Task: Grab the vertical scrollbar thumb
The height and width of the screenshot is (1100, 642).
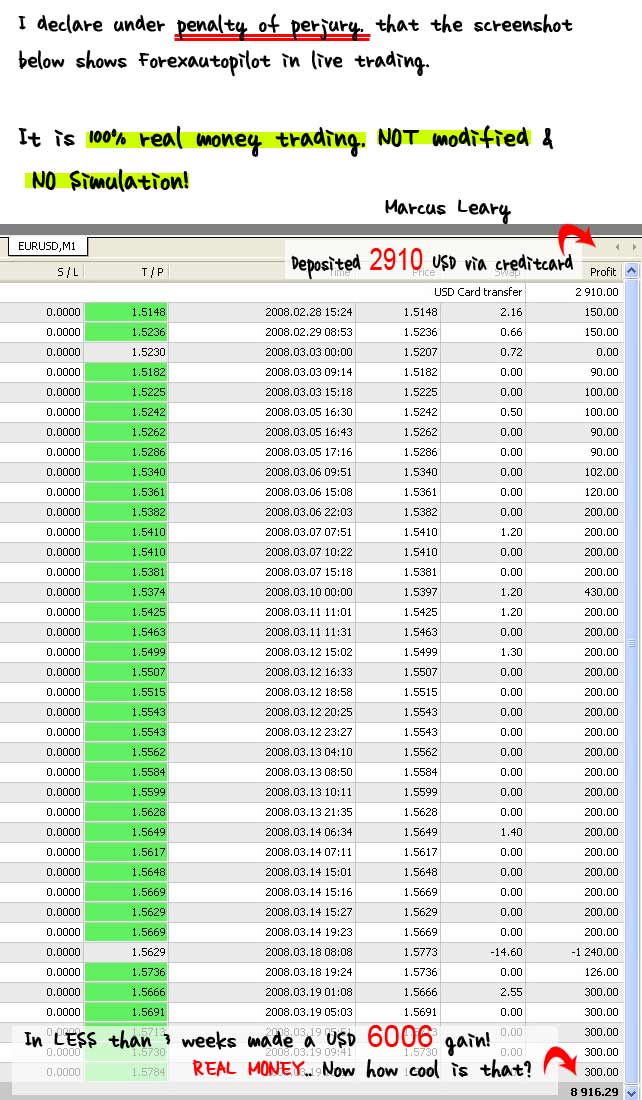Action: tap(631, 643)
